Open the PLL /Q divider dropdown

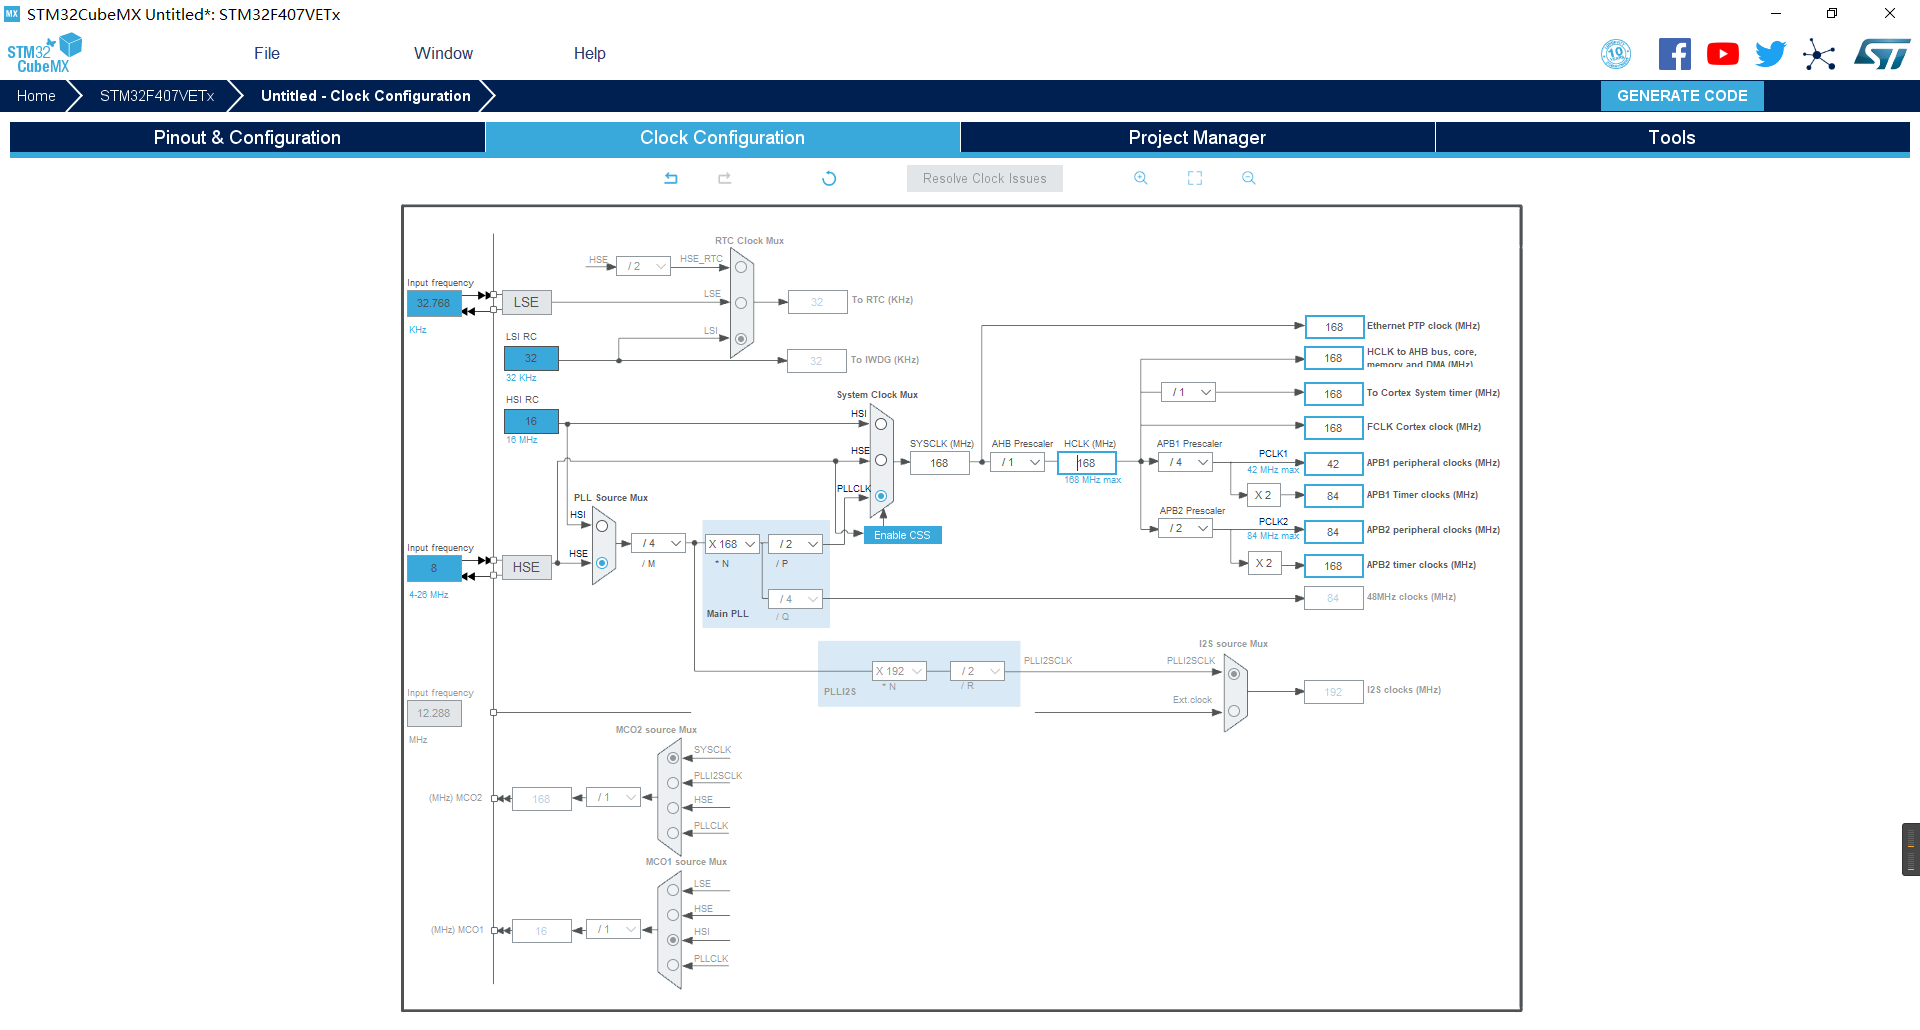(795, 599)
